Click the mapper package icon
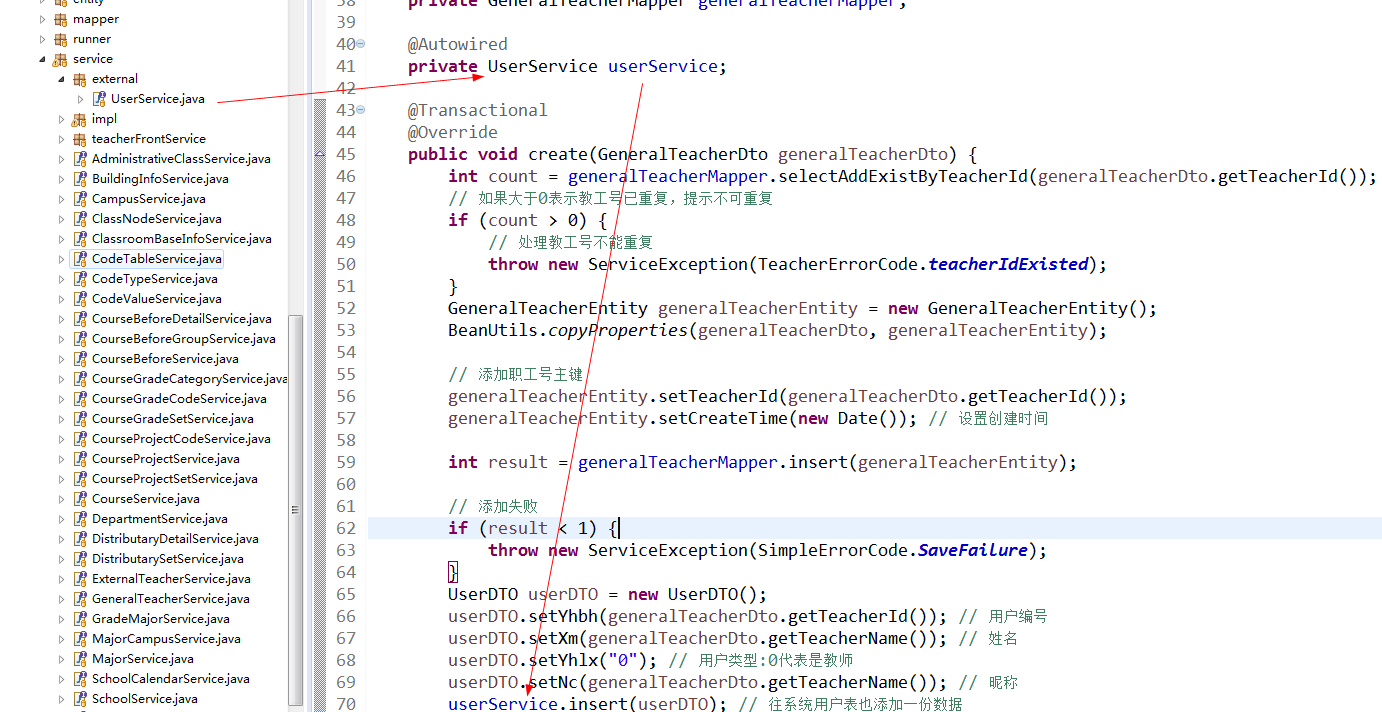 pos(60,19)
